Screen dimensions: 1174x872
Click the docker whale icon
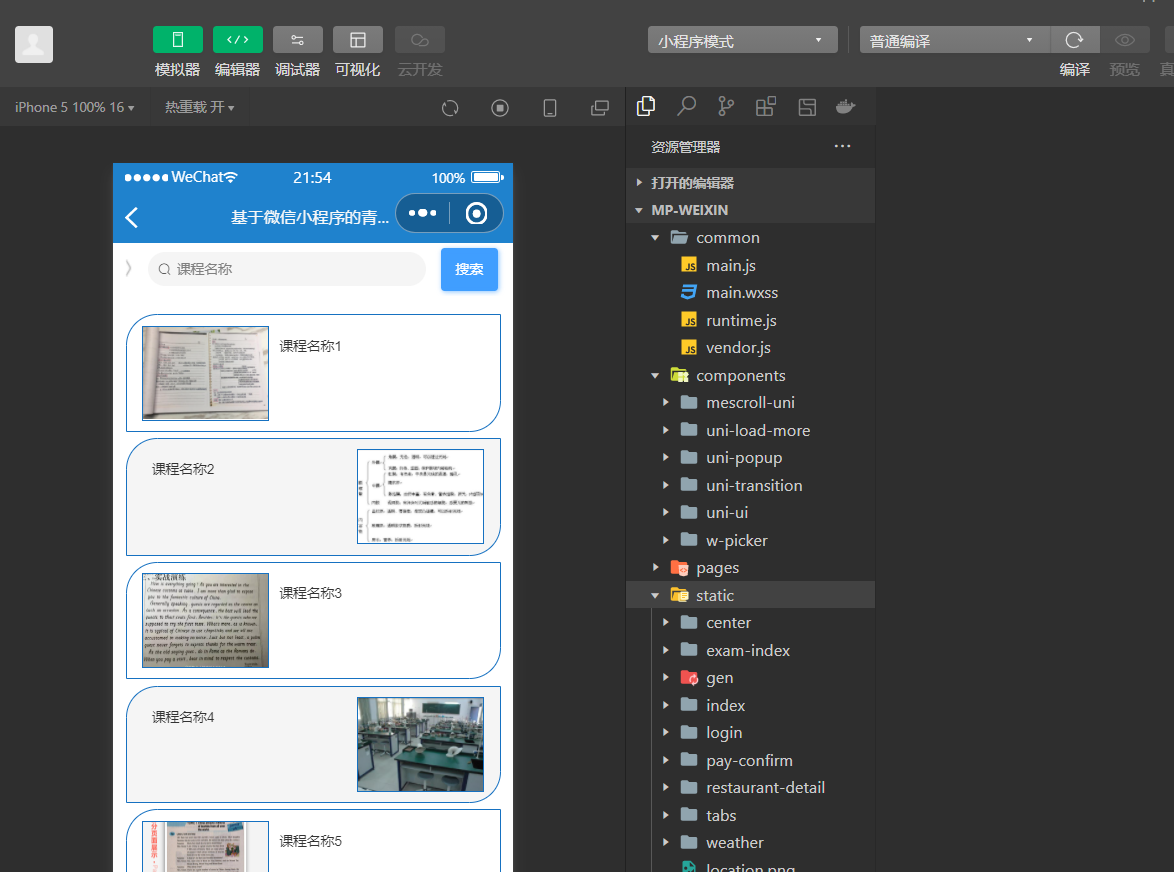[845, 106]
